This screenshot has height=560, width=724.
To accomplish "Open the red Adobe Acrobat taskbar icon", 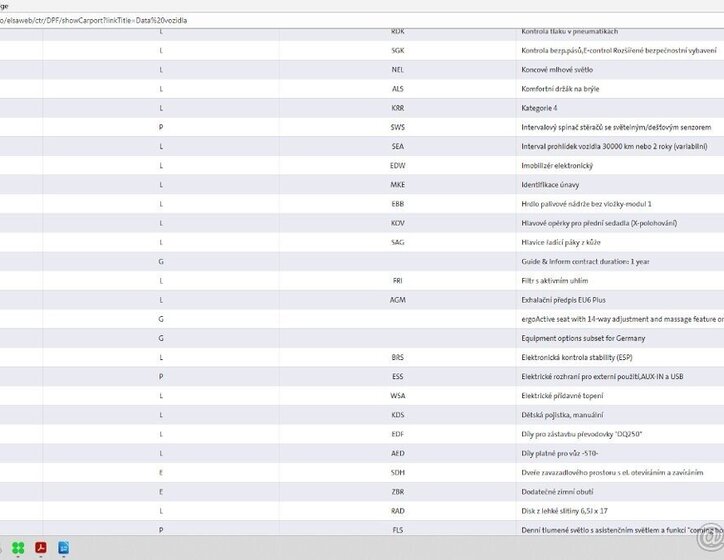I will click(42, 548).
